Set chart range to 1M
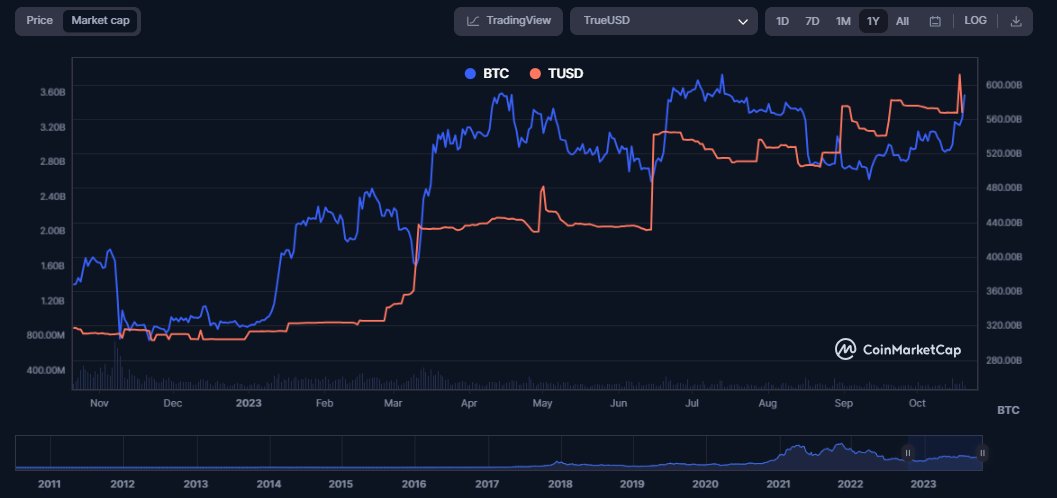This screenshot has height=498, width=1057. click(843, 22)
